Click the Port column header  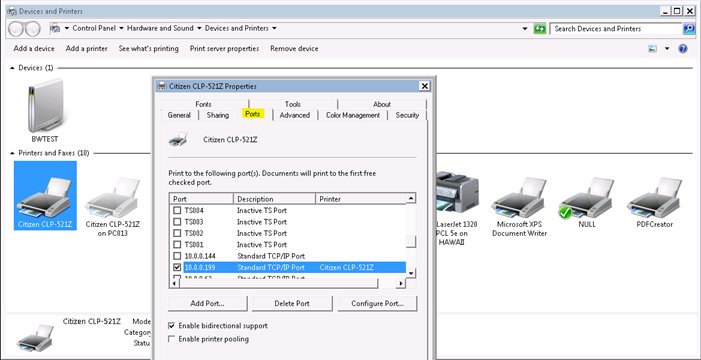coord(202,199)
